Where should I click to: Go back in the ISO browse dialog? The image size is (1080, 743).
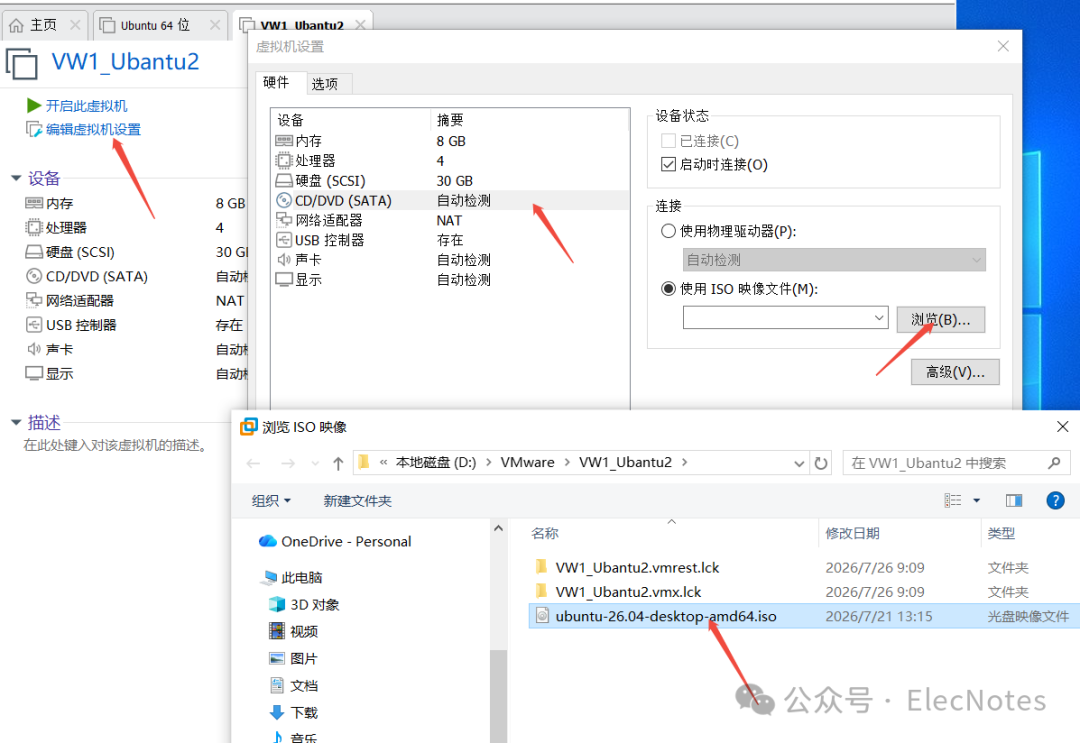pos(253,463)
